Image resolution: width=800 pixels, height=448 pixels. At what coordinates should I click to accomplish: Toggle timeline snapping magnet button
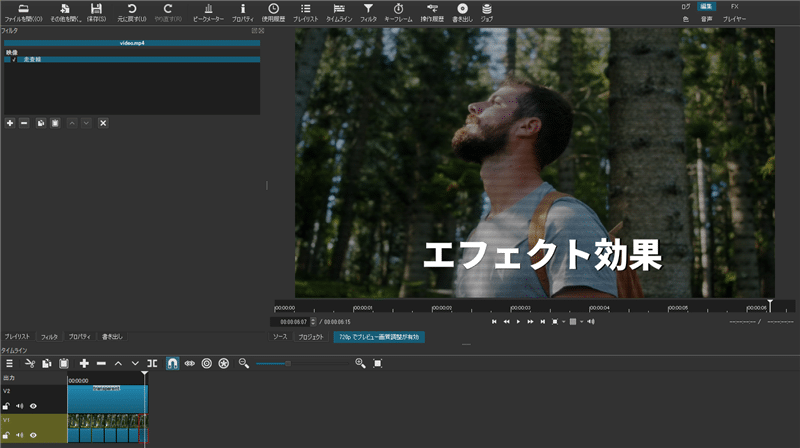pos(172,363)
